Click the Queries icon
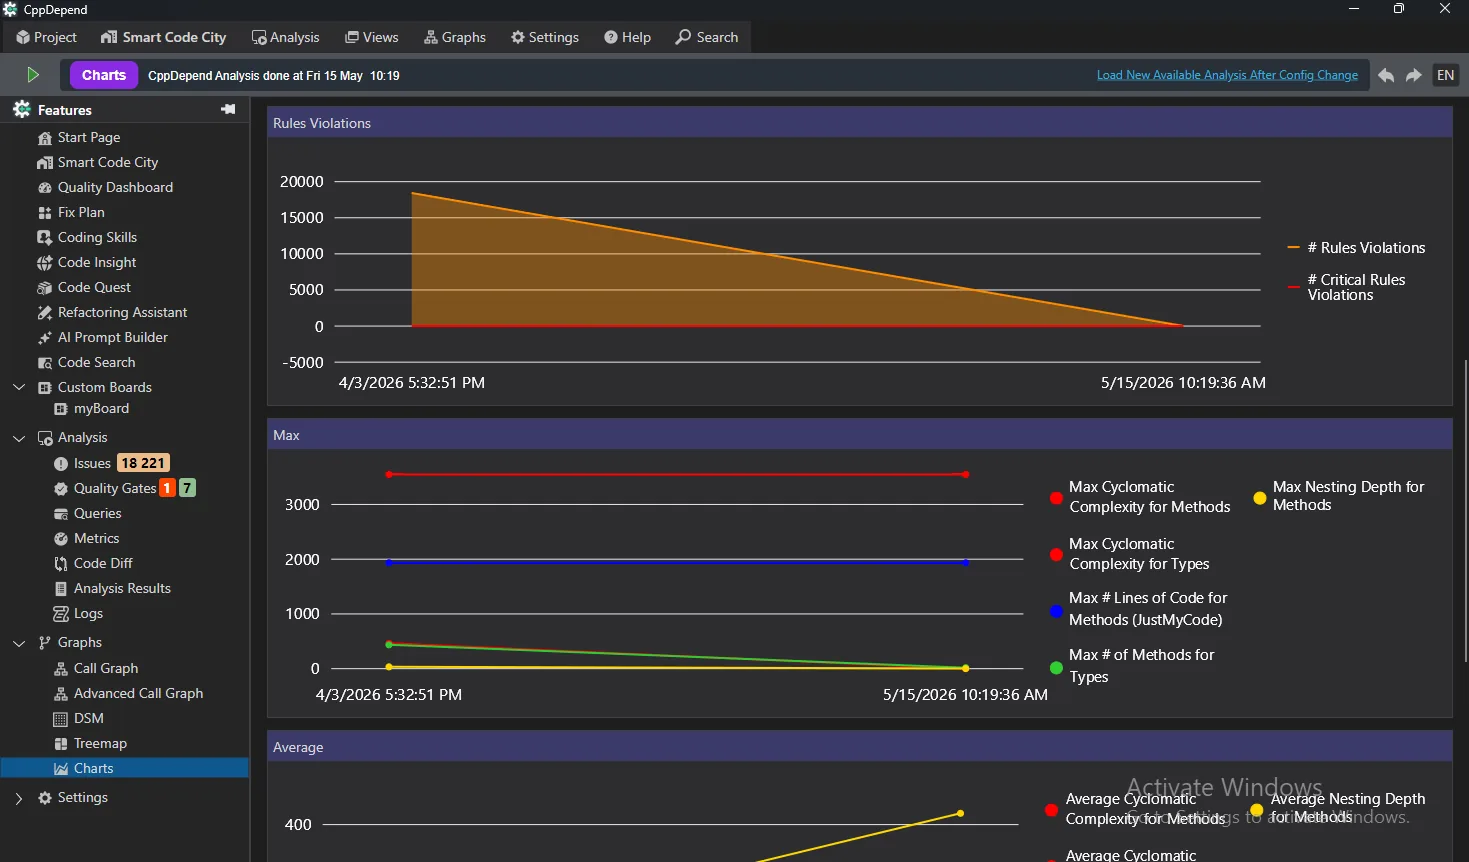This screenshot has width=1469, height=862. pyautogui.click(x=61, y=513)
